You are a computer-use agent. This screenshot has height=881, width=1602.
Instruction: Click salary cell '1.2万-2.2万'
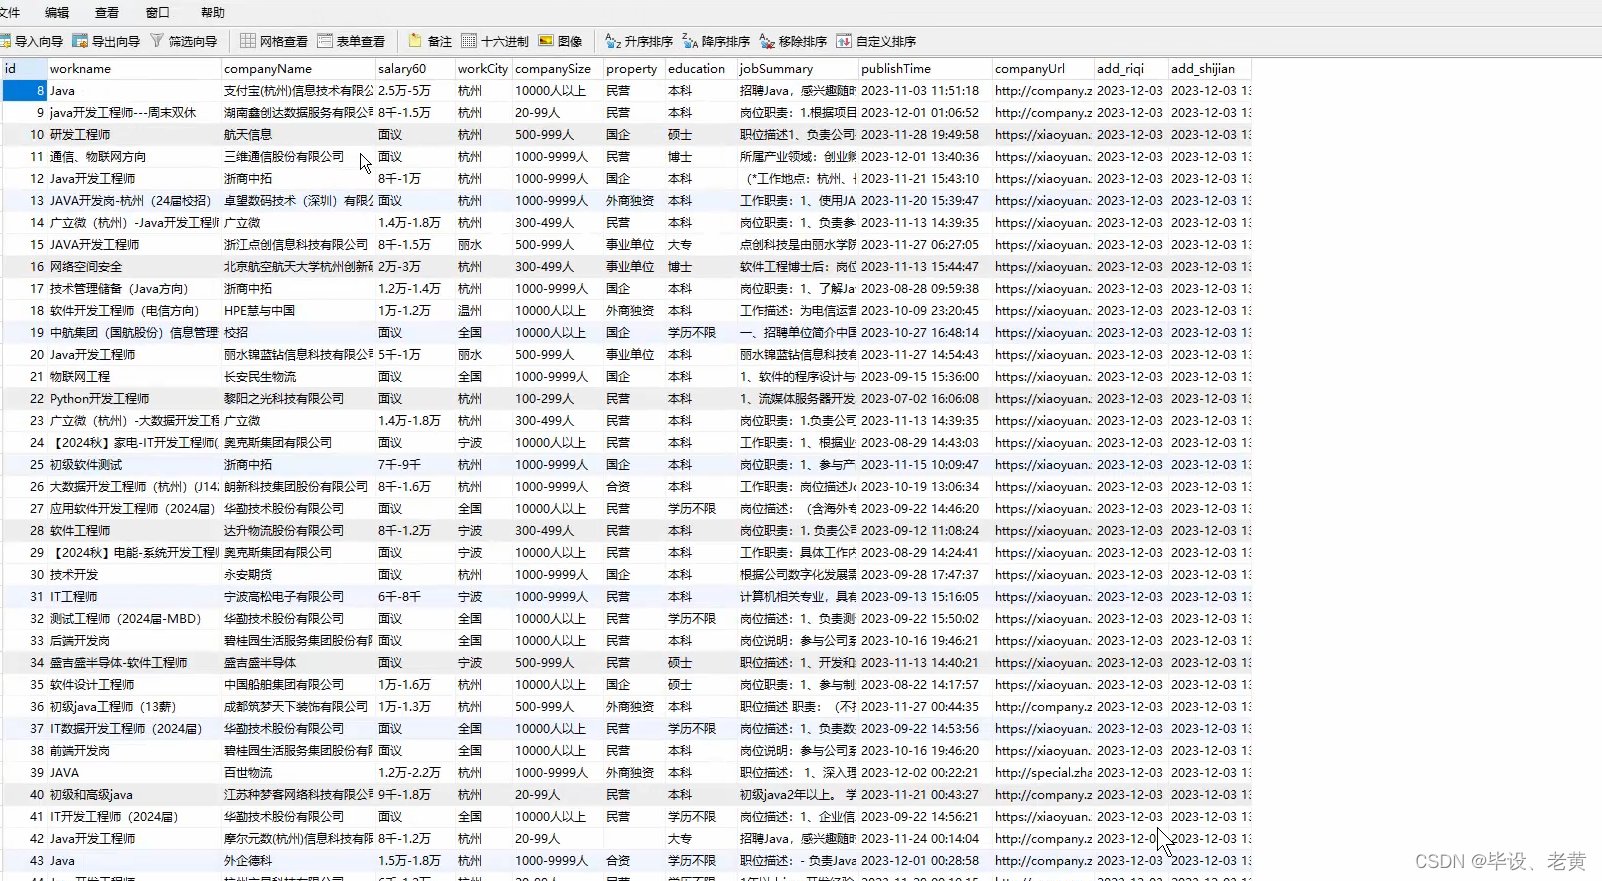415,773
